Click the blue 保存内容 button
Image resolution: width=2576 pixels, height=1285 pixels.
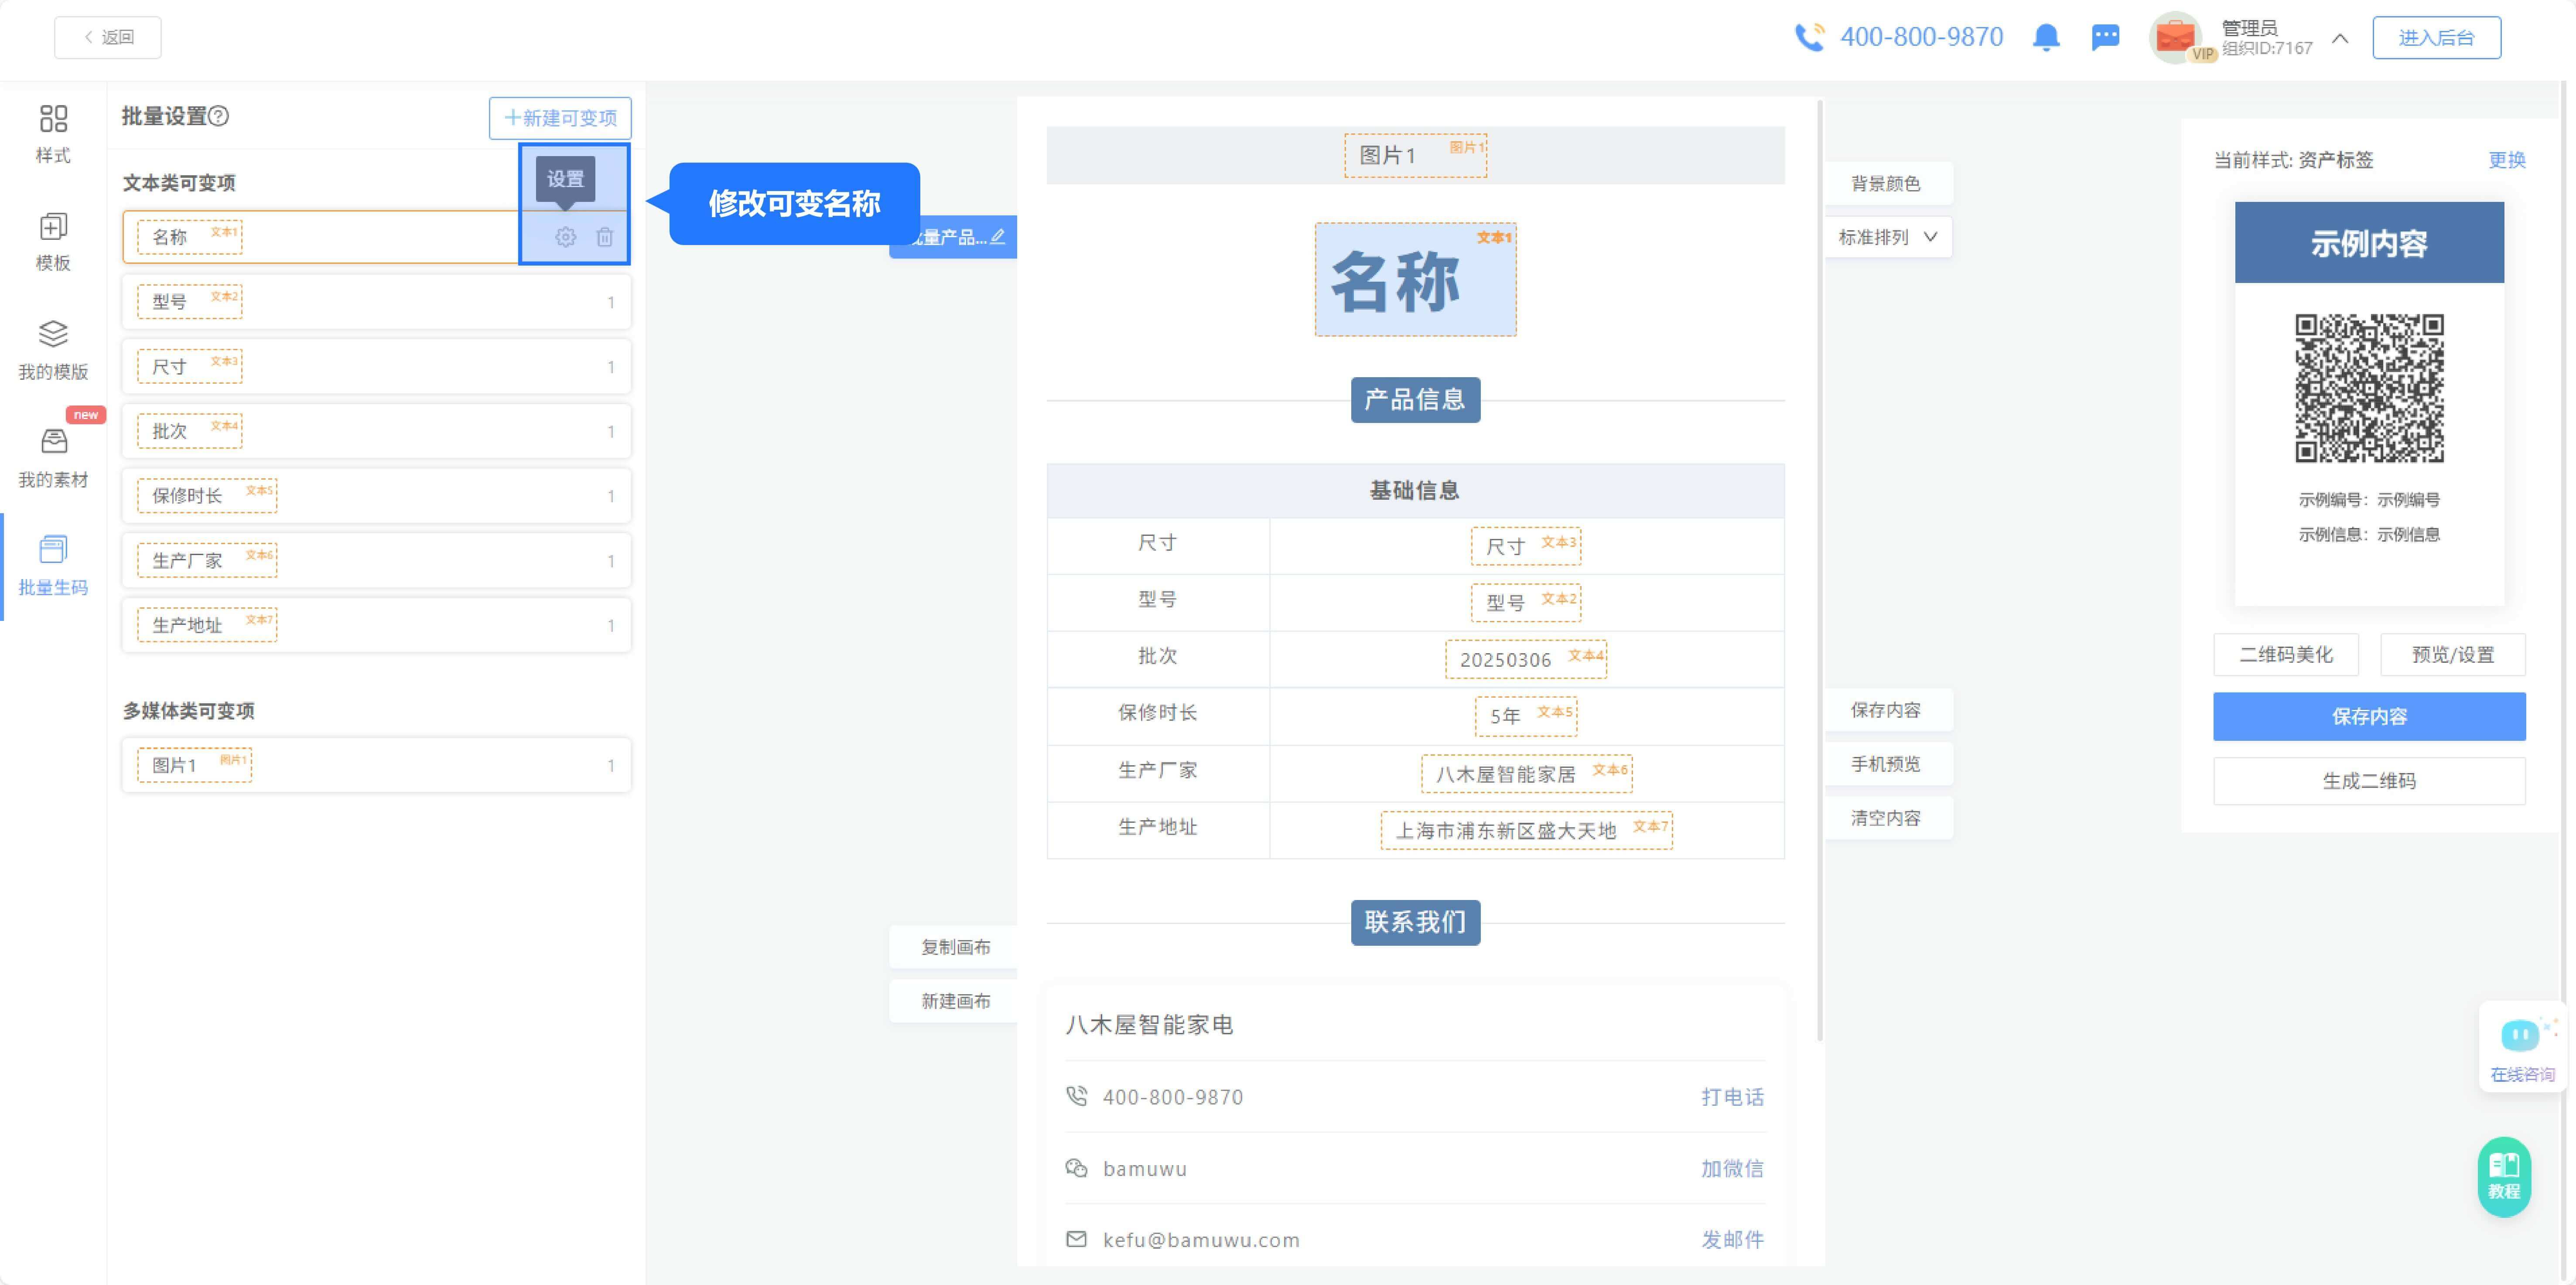[x=2368, y=716]
